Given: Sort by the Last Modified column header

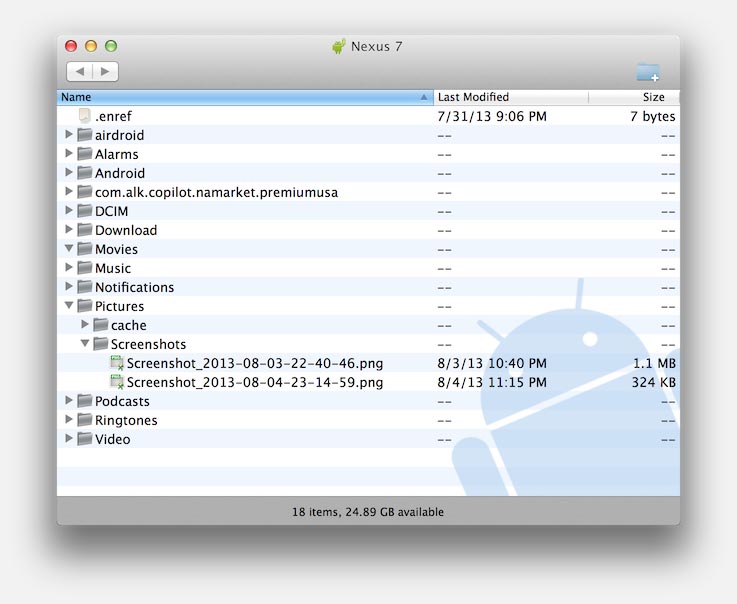Looking at the screenshot, I should point(511,97).
